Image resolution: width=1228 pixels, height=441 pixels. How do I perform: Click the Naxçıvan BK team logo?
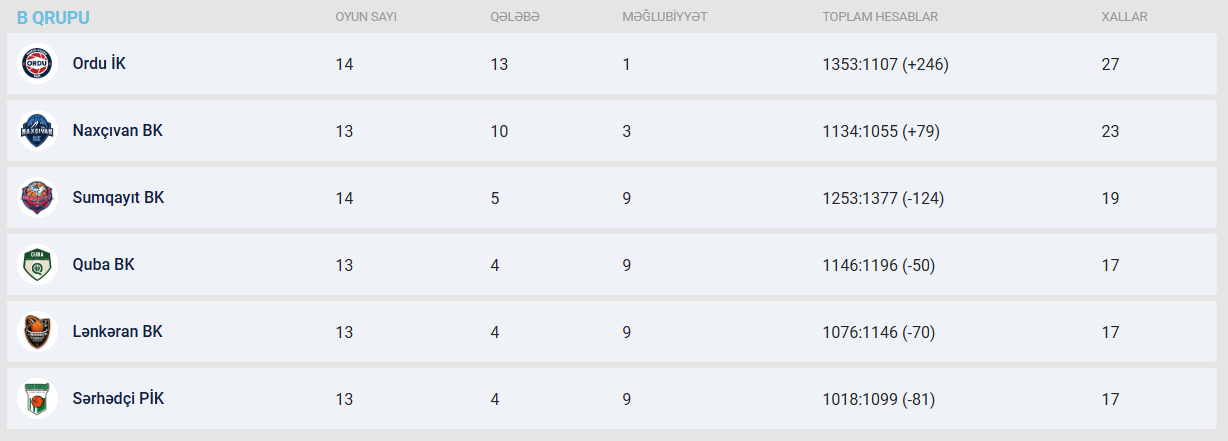tap(38, 131)
